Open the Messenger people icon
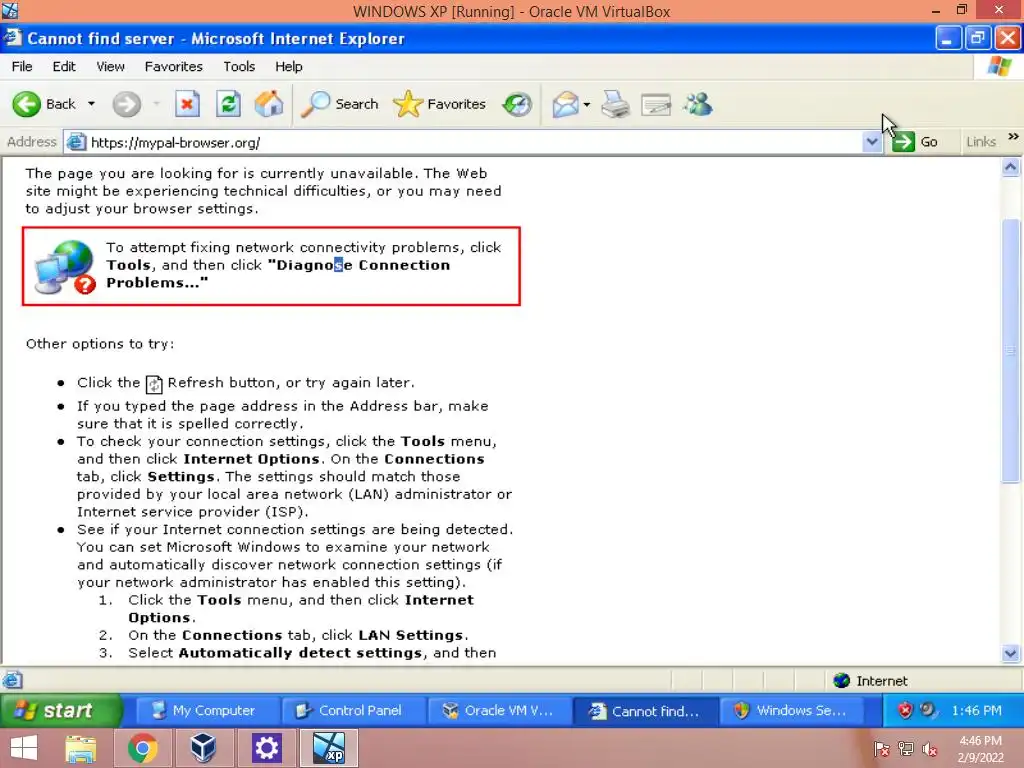This screenshot has height=768, width=1024. [698, 104]
